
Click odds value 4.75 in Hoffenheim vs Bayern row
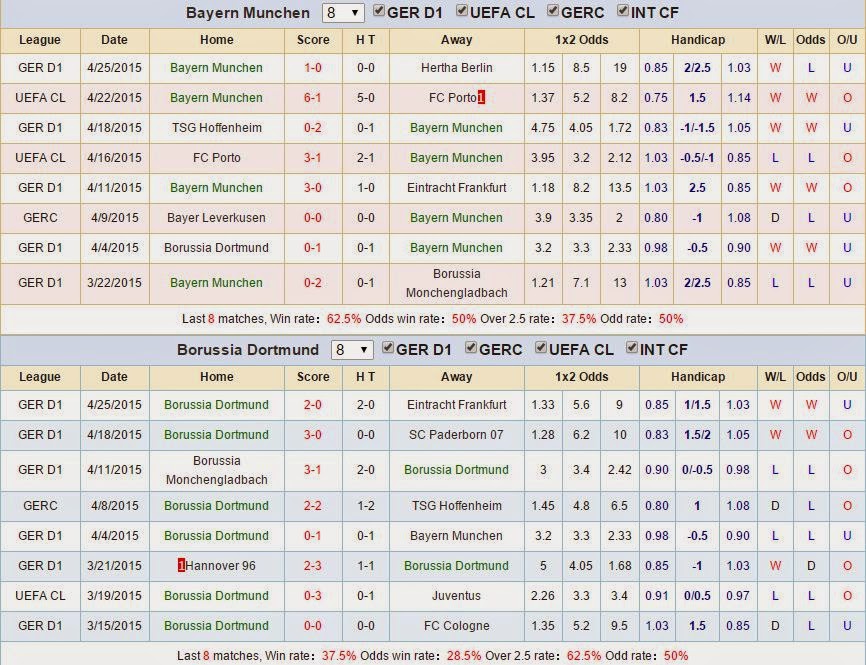[x=542, y=128]
